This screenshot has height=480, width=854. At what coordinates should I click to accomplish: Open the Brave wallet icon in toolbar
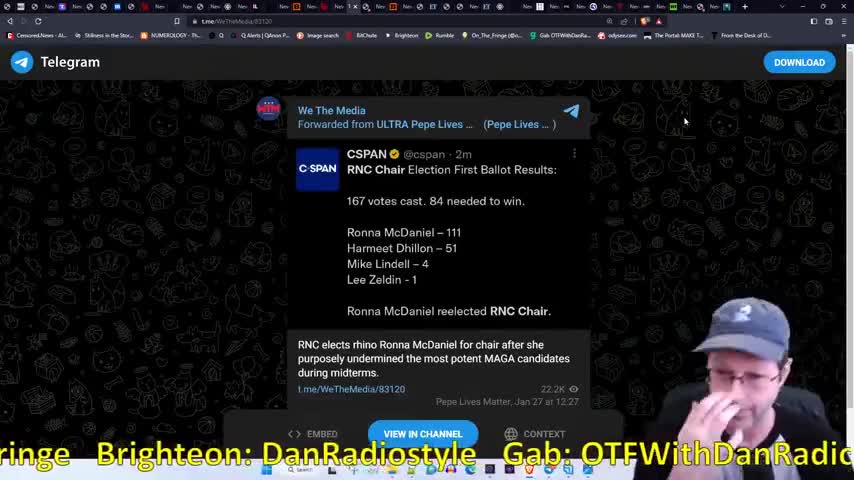829,21
